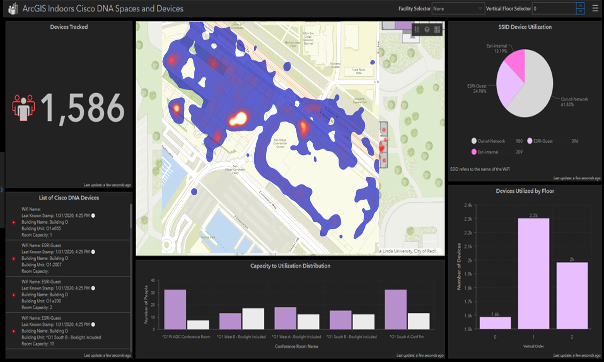Screen dimensions: 604x362
Task: Click the ArcGIS Indoors logo in the header
Action: pos(13,8)
